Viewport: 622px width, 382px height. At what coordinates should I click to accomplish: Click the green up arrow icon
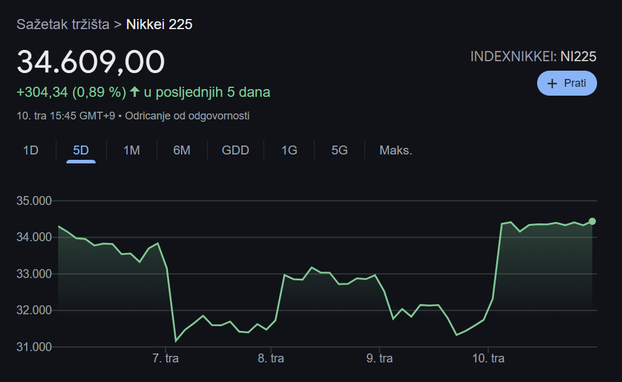[135, 92]
